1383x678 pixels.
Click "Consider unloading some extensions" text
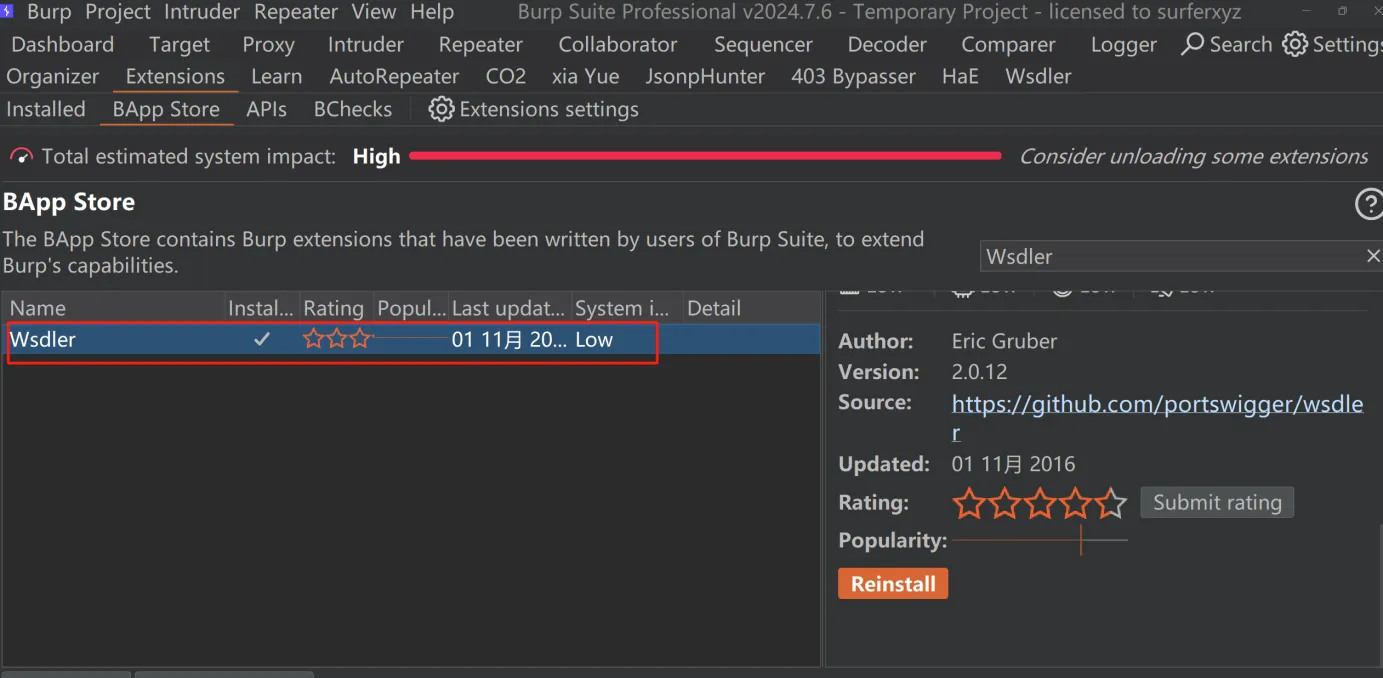point(1193,157)
